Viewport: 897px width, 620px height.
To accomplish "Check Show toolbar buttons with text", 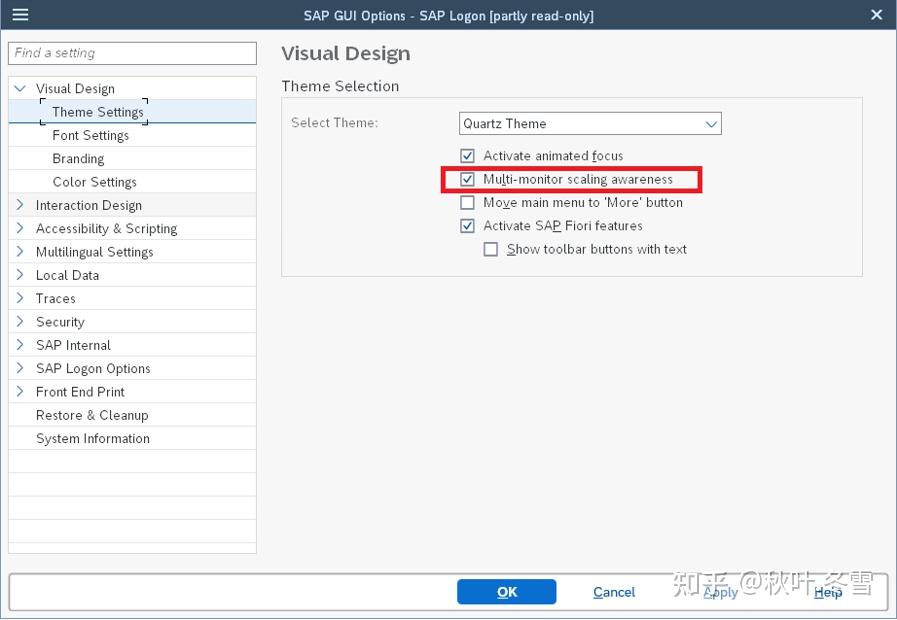I will tap(491, 249).
